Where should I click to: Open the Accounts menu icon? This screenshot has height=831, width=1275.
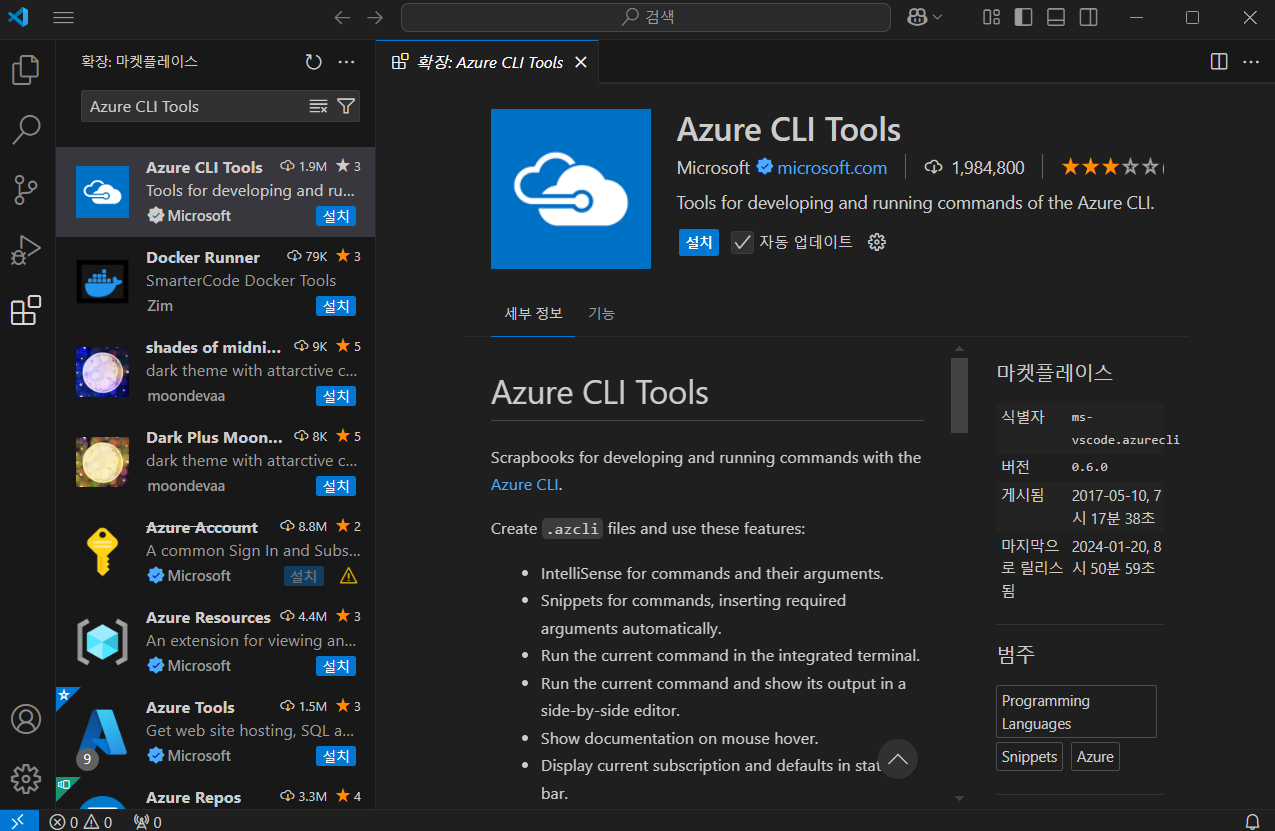(x=26, y=719)
